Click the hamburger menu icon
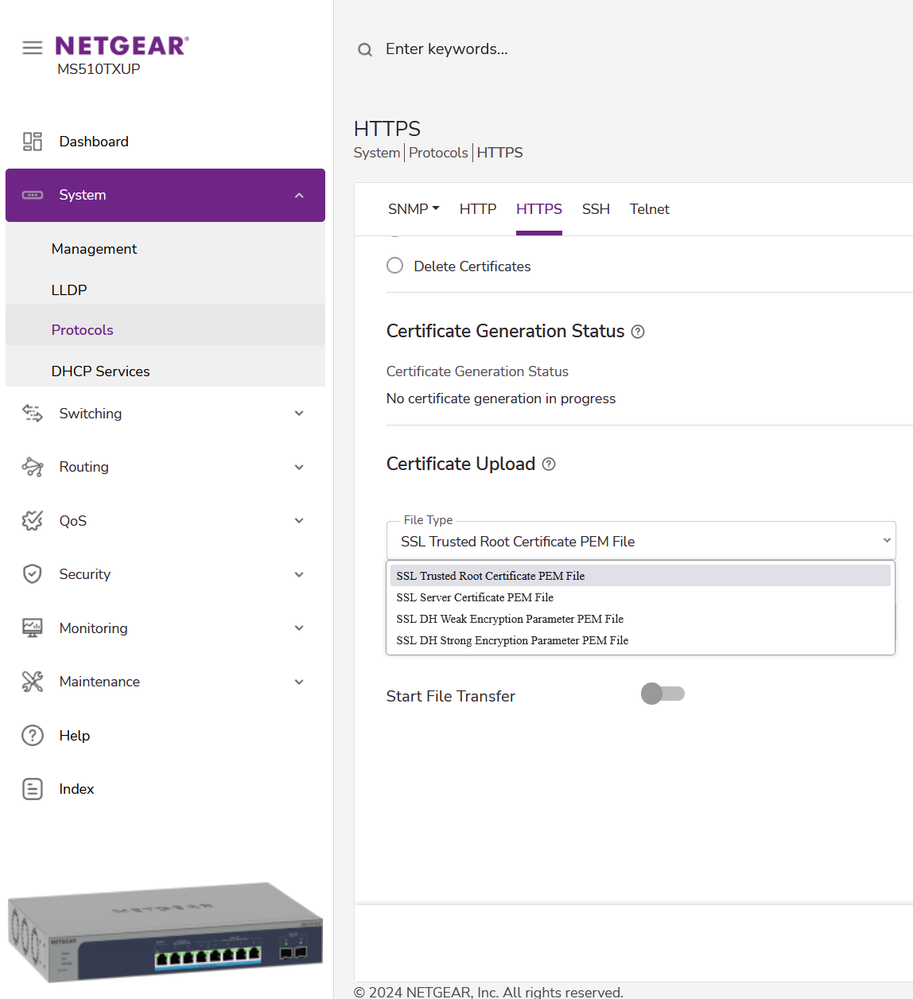Image resolution: width=913 pixels, height=999 pixels. (32, 47)
